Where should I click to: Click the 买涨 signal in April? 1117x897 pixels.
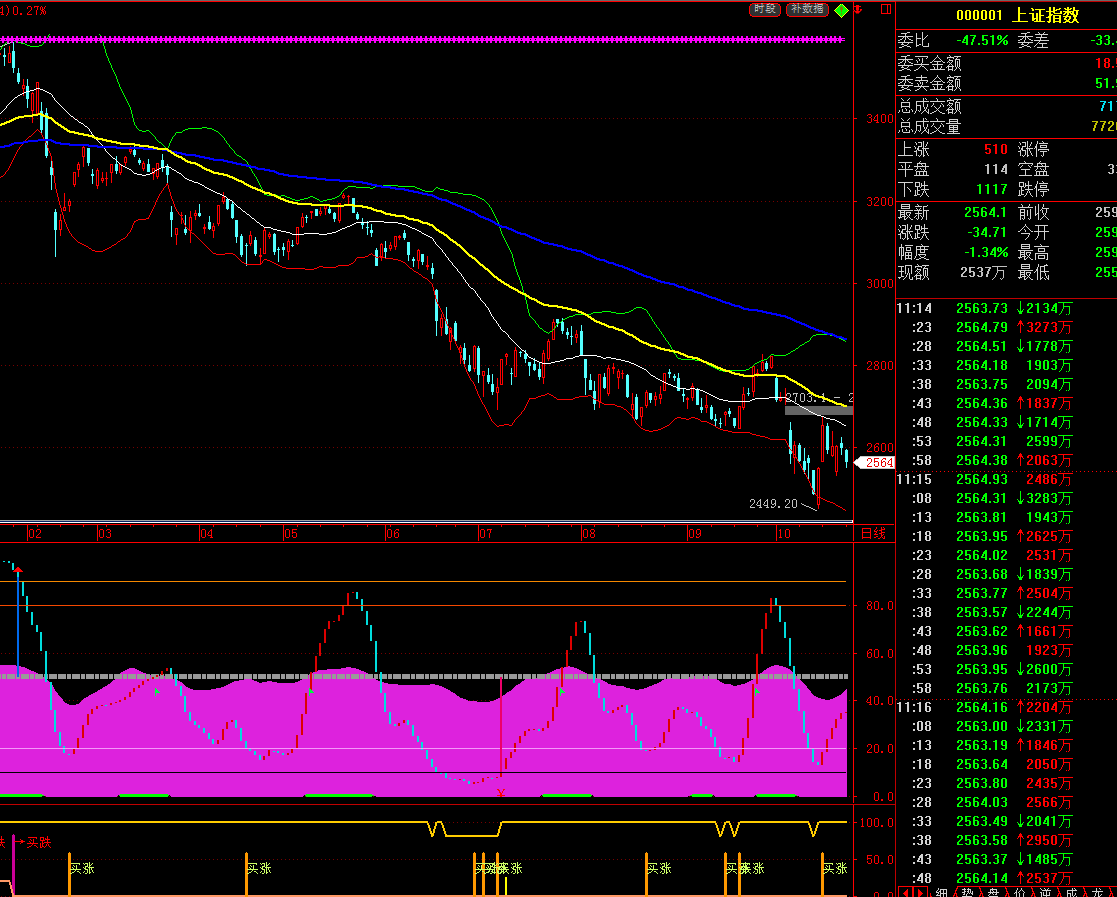pos(259,869)
